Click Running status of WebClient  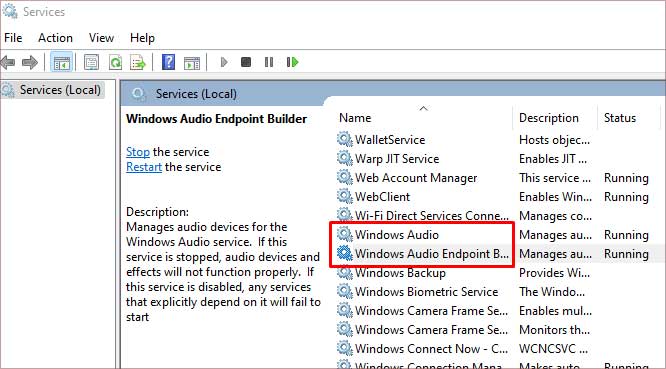pyautogui.click(x=626, y=197)
